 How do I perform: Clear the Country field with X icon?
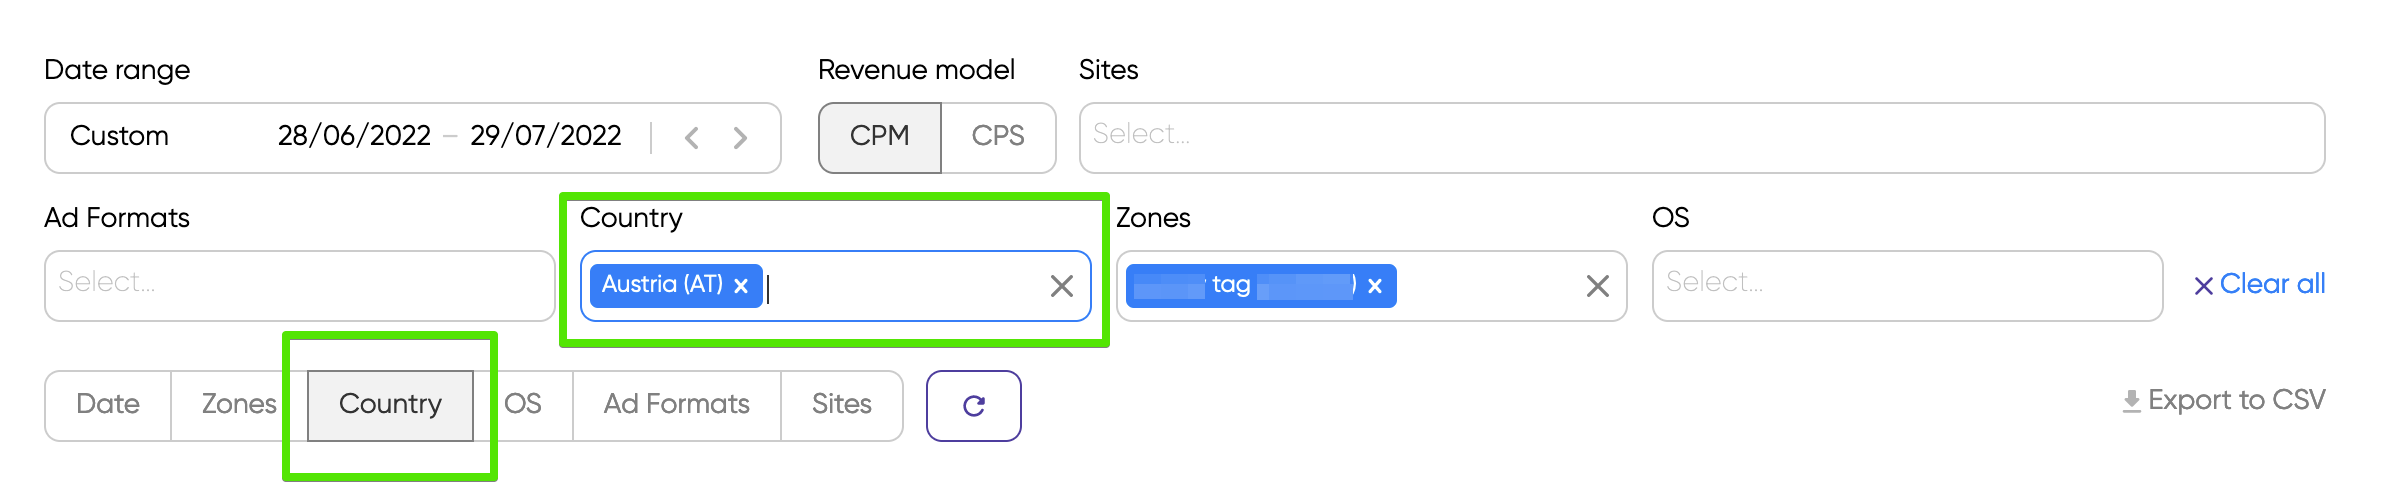pos(1062,286)
